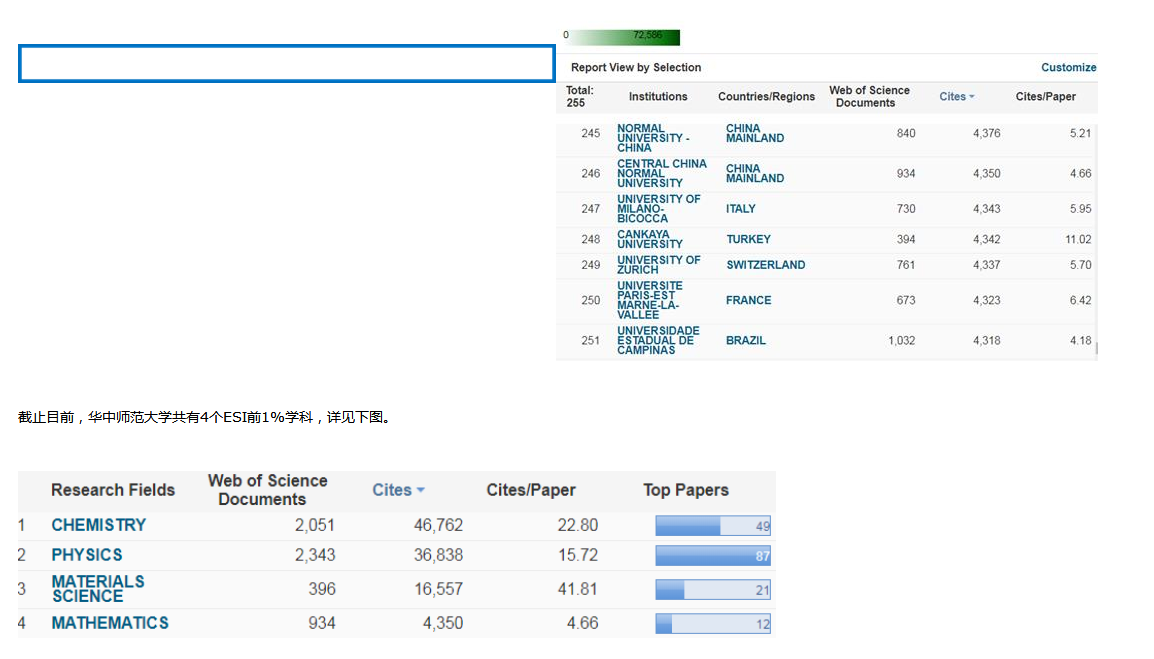Viewport: 1154px width, 659px height.
Task: Open Central China Normal University institution link
Action: 661,173
